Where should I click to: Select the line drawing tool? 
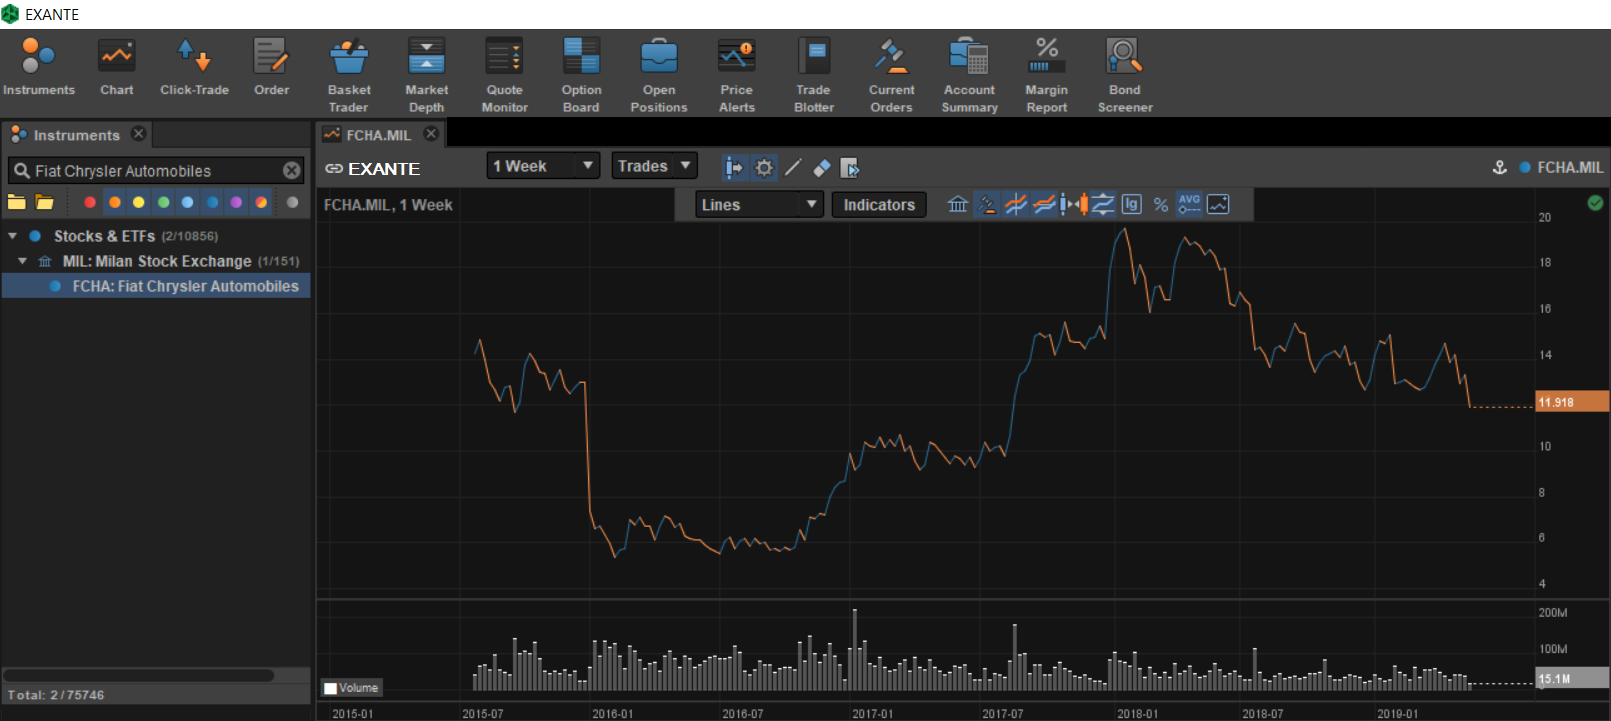point(793,168)
